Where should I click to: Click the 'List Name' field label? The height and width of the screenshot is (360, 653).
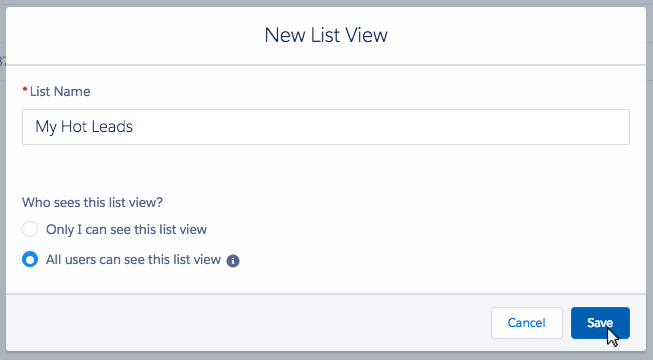[x=60, y=92]
